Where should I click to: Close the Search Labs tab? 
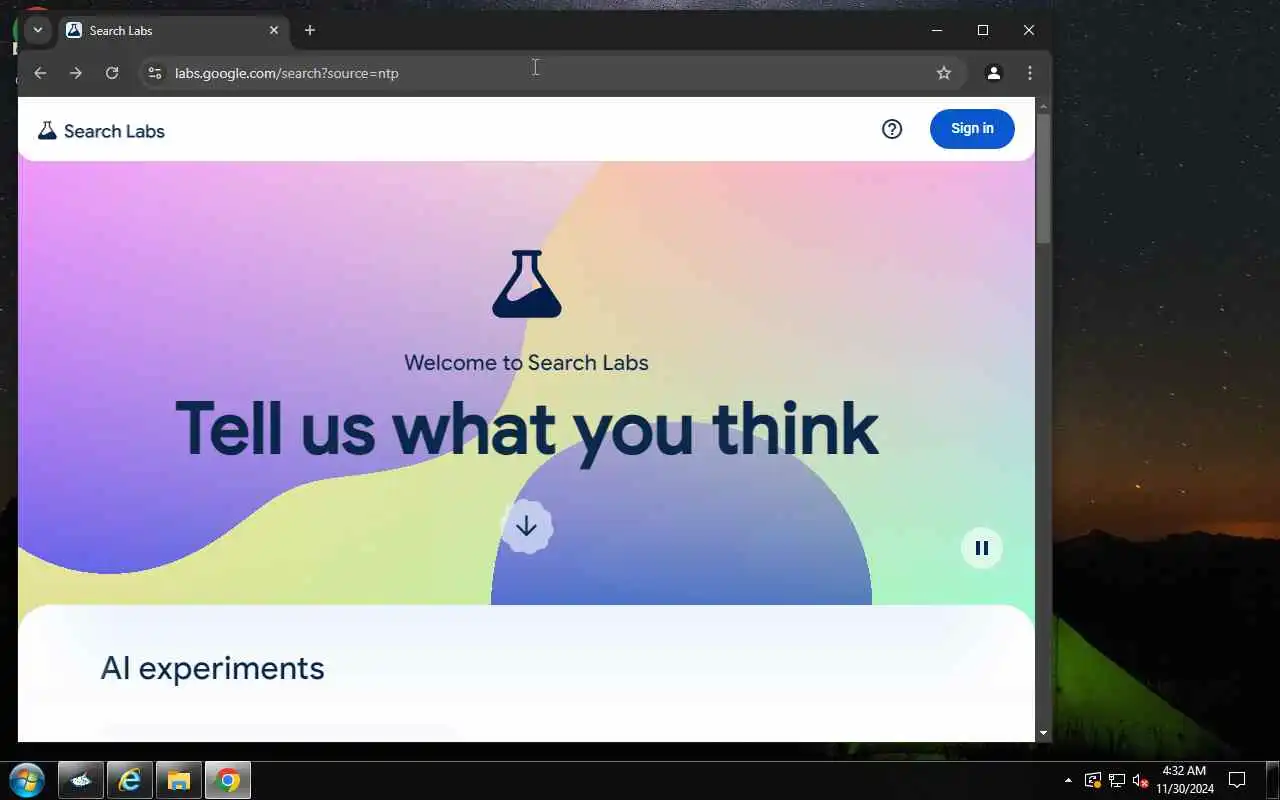[274, 30]
